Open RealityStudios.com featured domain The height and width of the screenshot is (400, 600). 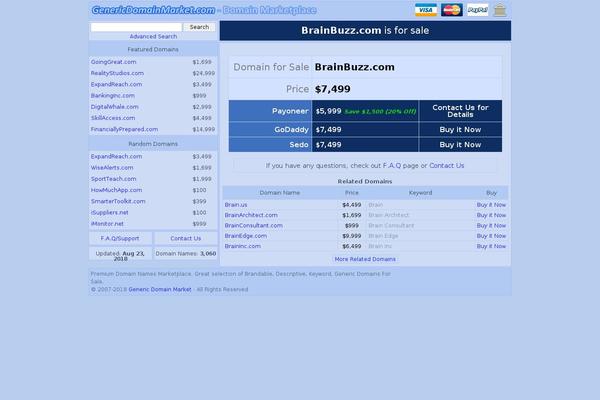(x=117, y=73)
